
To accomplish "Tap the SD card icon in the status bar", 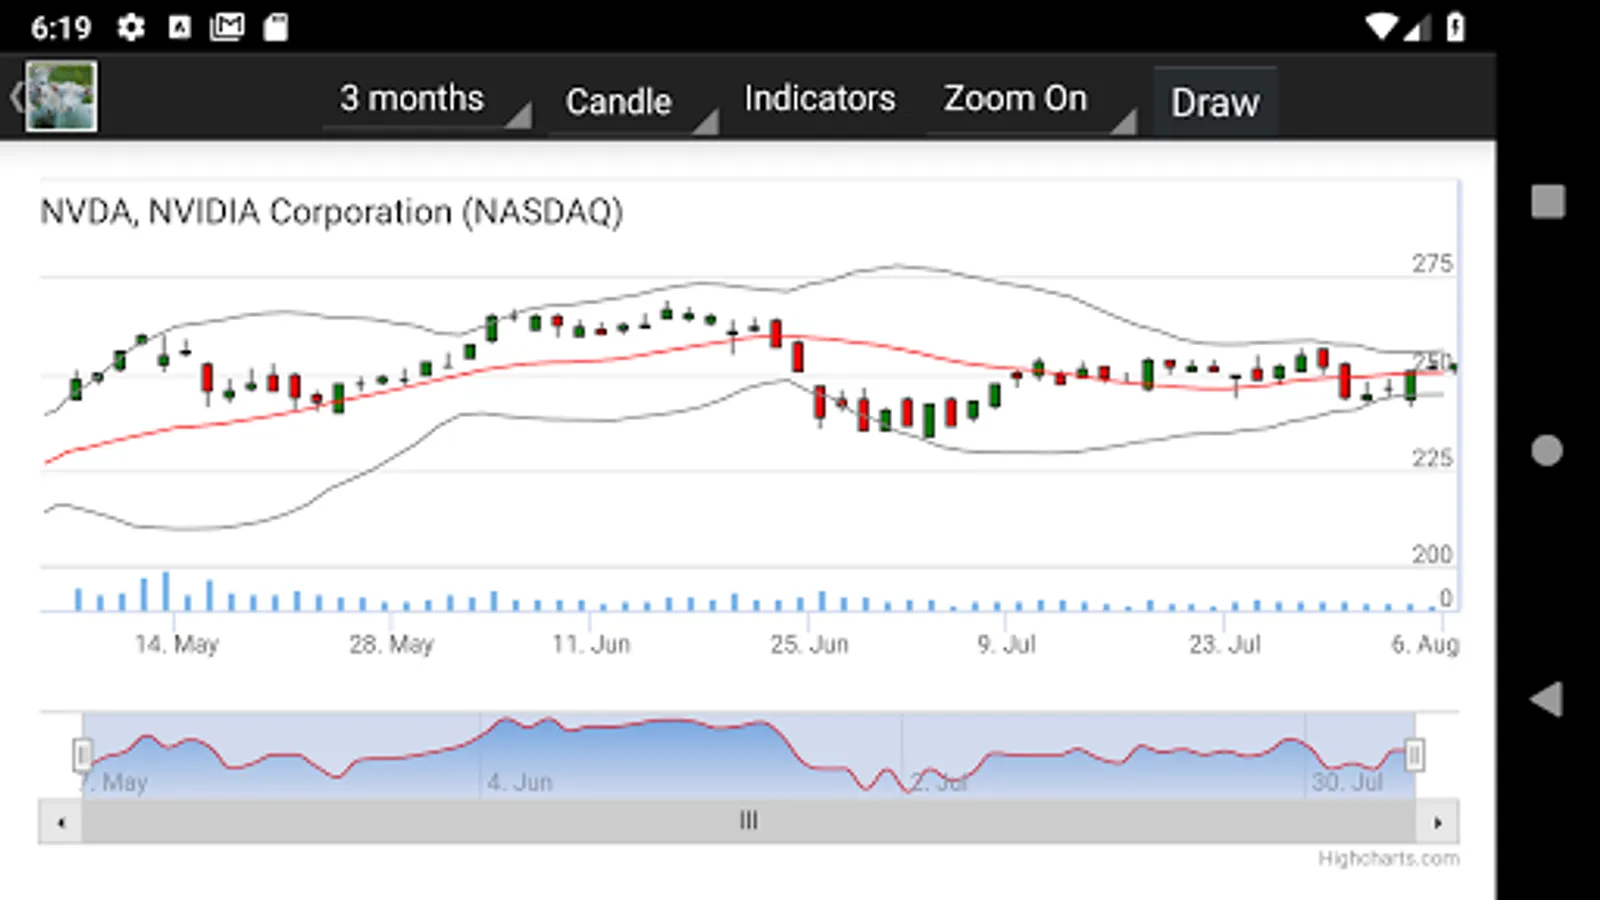I will tap(276, 27).
